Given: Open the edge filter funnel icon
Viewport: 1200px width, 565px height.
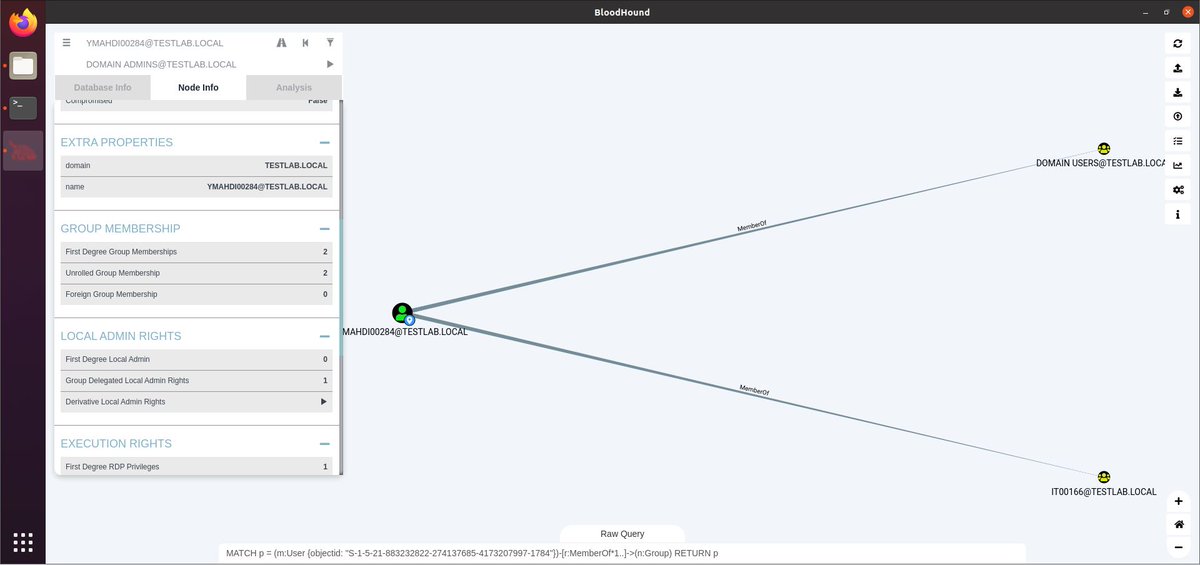Looking at the screenshot, I should coord(330,43).
